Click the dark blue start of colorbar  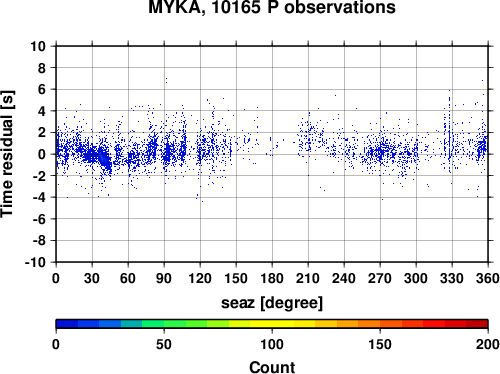tap(67, 324)
